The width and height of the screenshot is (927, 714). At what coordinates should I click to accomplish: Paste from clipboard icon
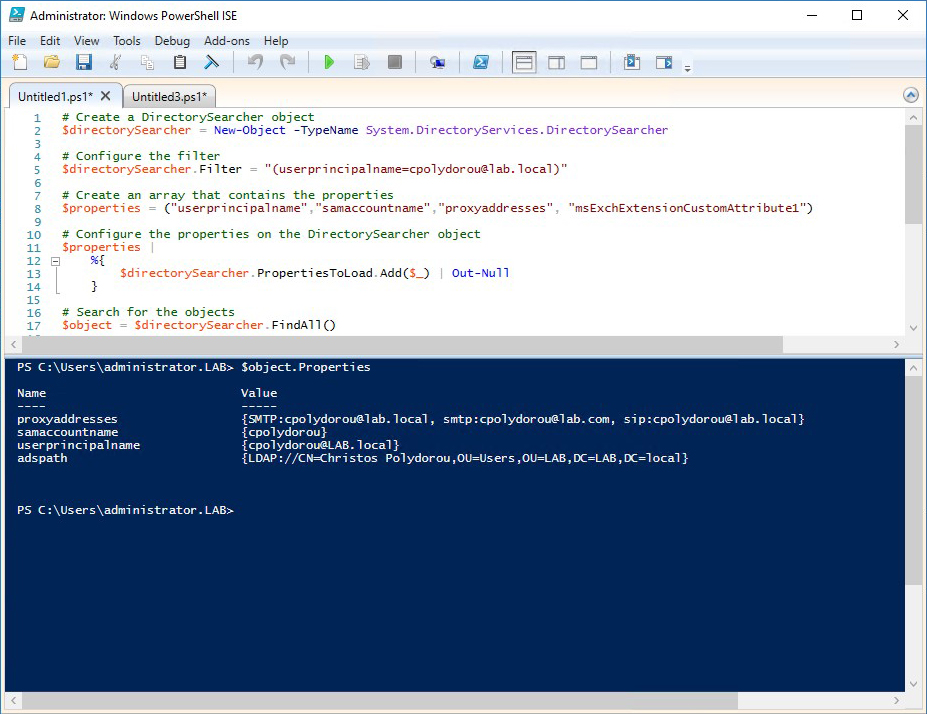pos(180,62)
